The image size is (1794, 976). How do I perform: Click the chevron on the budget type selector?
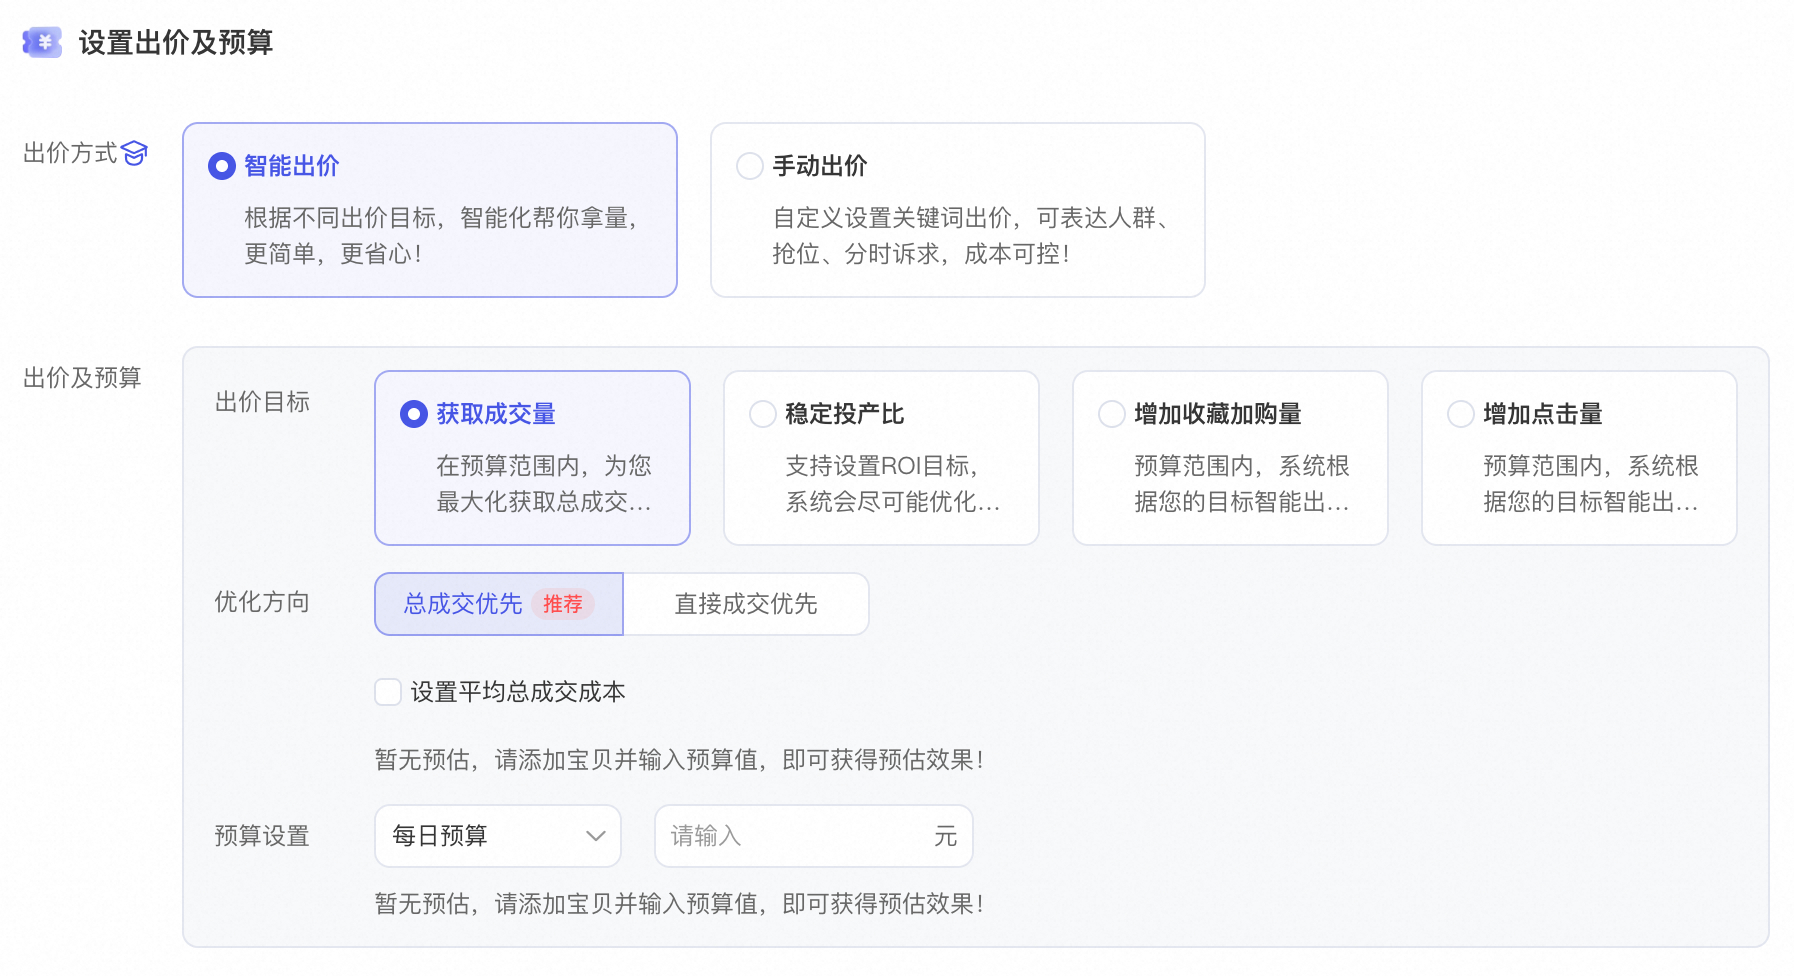(x=594, y=836)
